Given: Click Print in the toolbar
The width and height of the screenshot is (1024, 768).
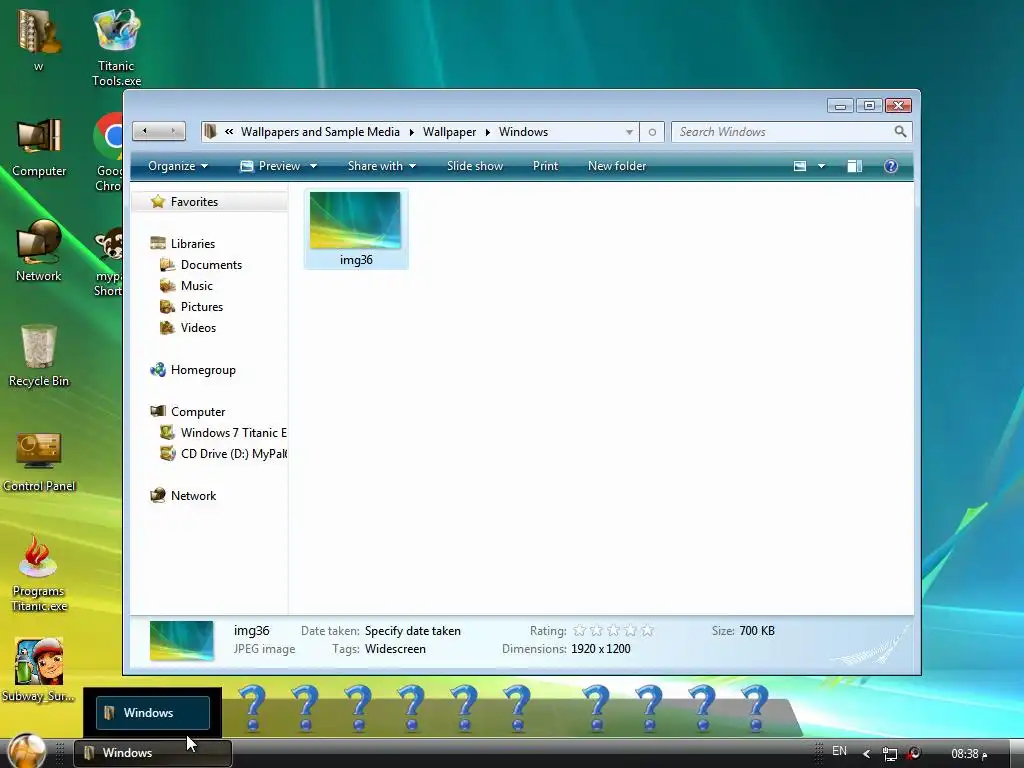Looking at the screenshot, I should (x=545, y=166).
